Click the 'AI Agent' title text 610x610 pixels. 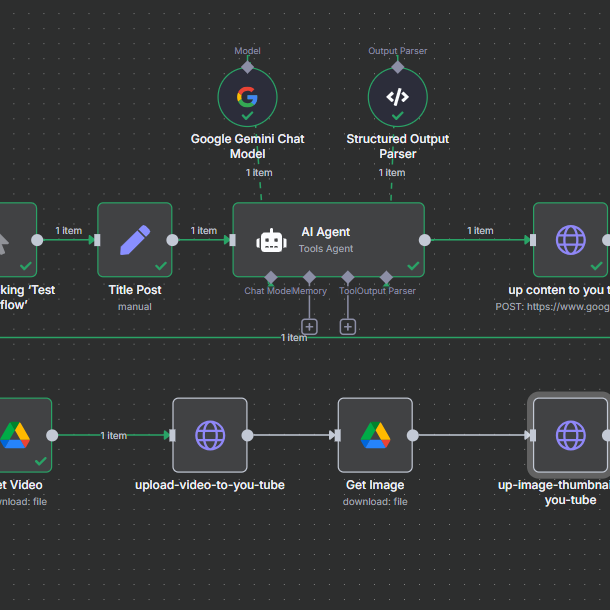(x=326, y=232)
